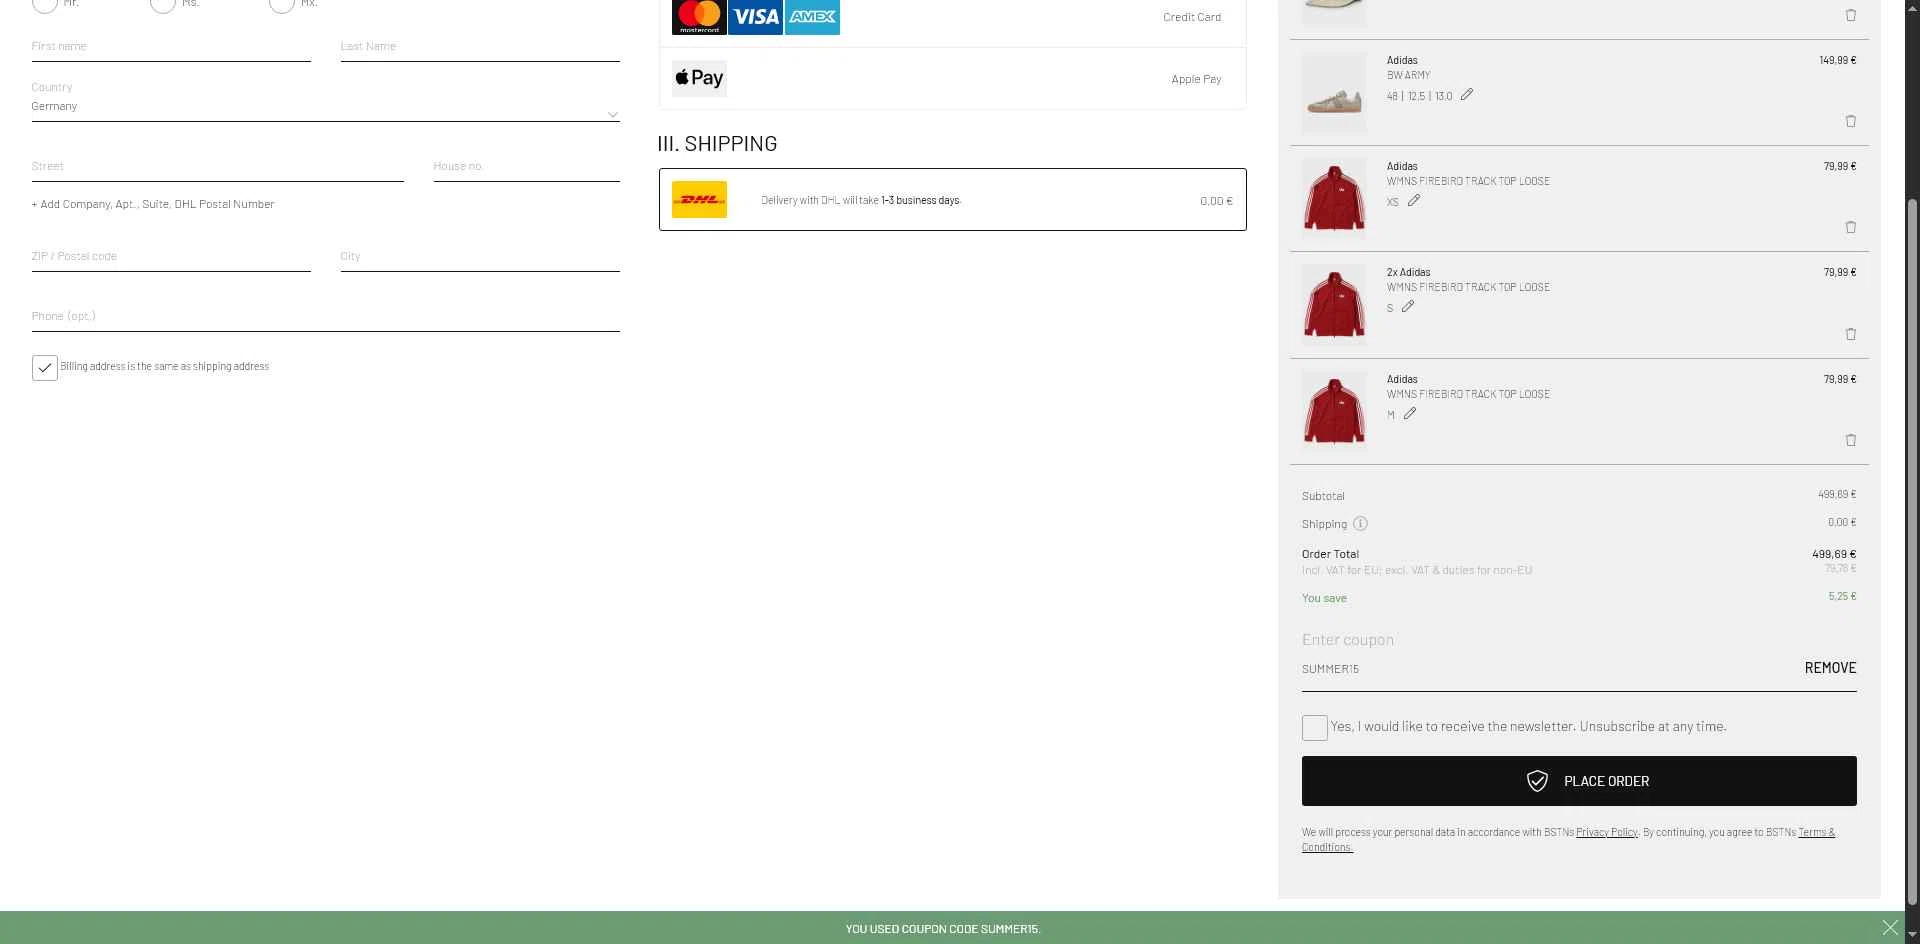Click the BW ARMY product name

pyautogui.click(x=1409, y=75)
